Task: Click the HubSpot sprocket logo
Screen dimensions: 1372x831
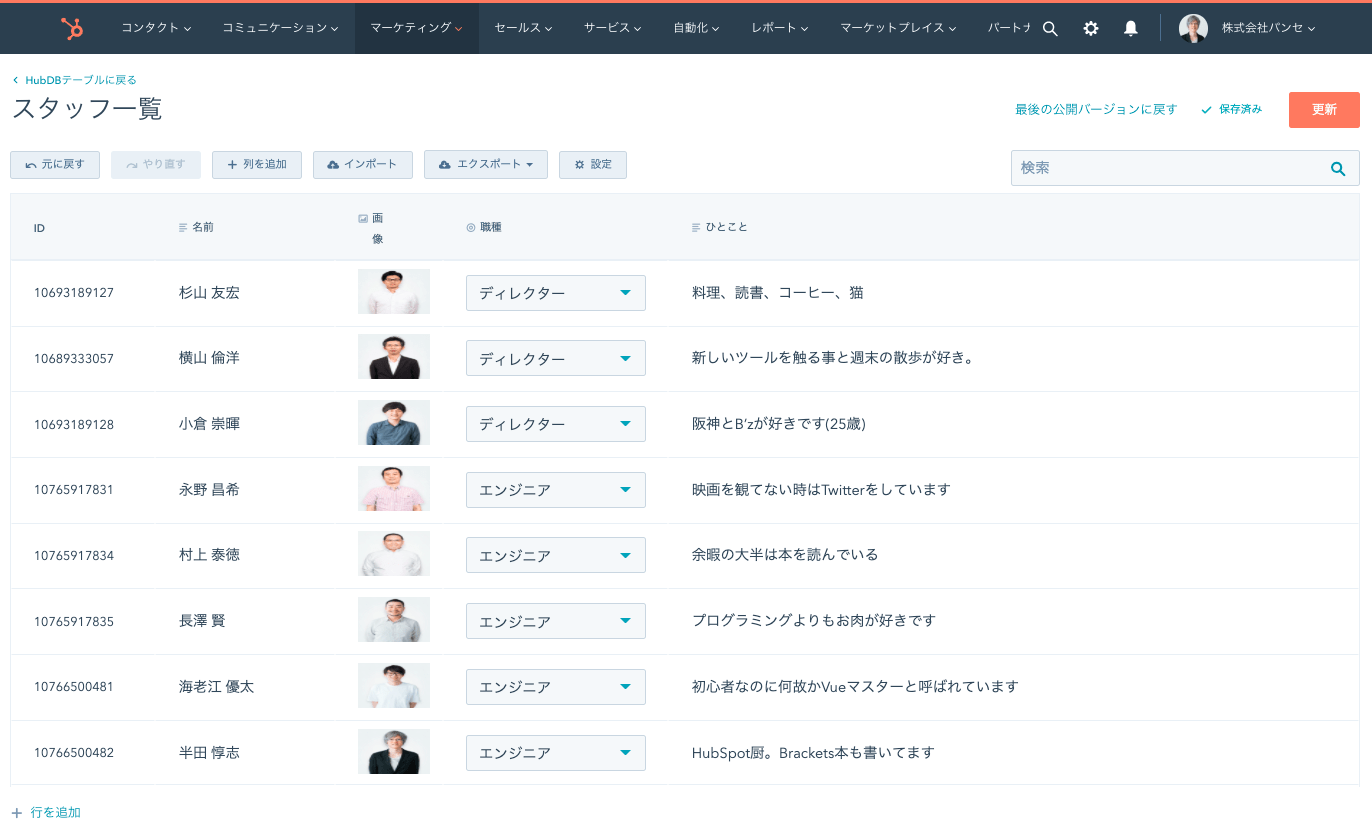Action: 72,28
